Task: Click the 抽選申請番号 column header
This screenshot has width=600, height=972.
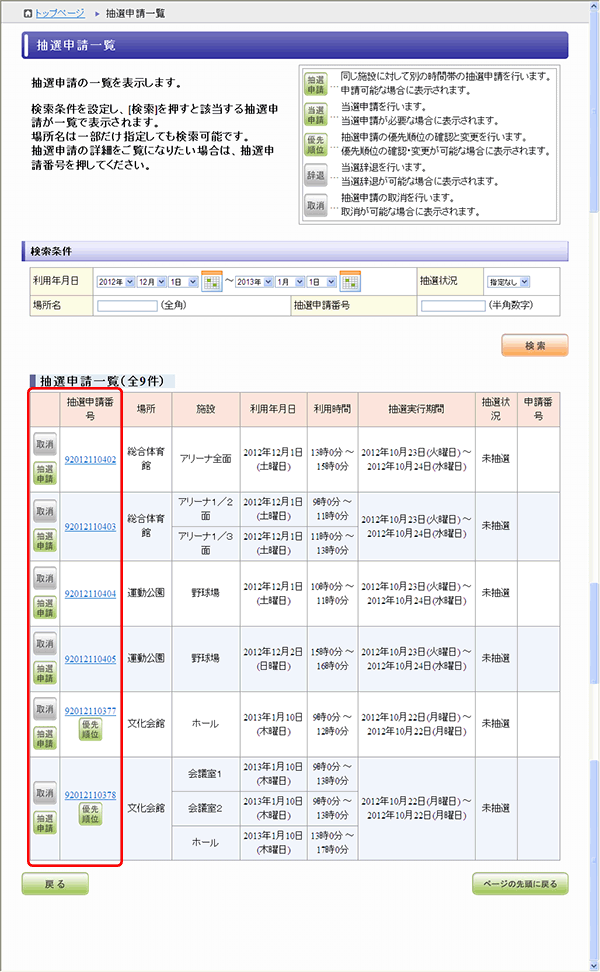Action: point(90,409)
